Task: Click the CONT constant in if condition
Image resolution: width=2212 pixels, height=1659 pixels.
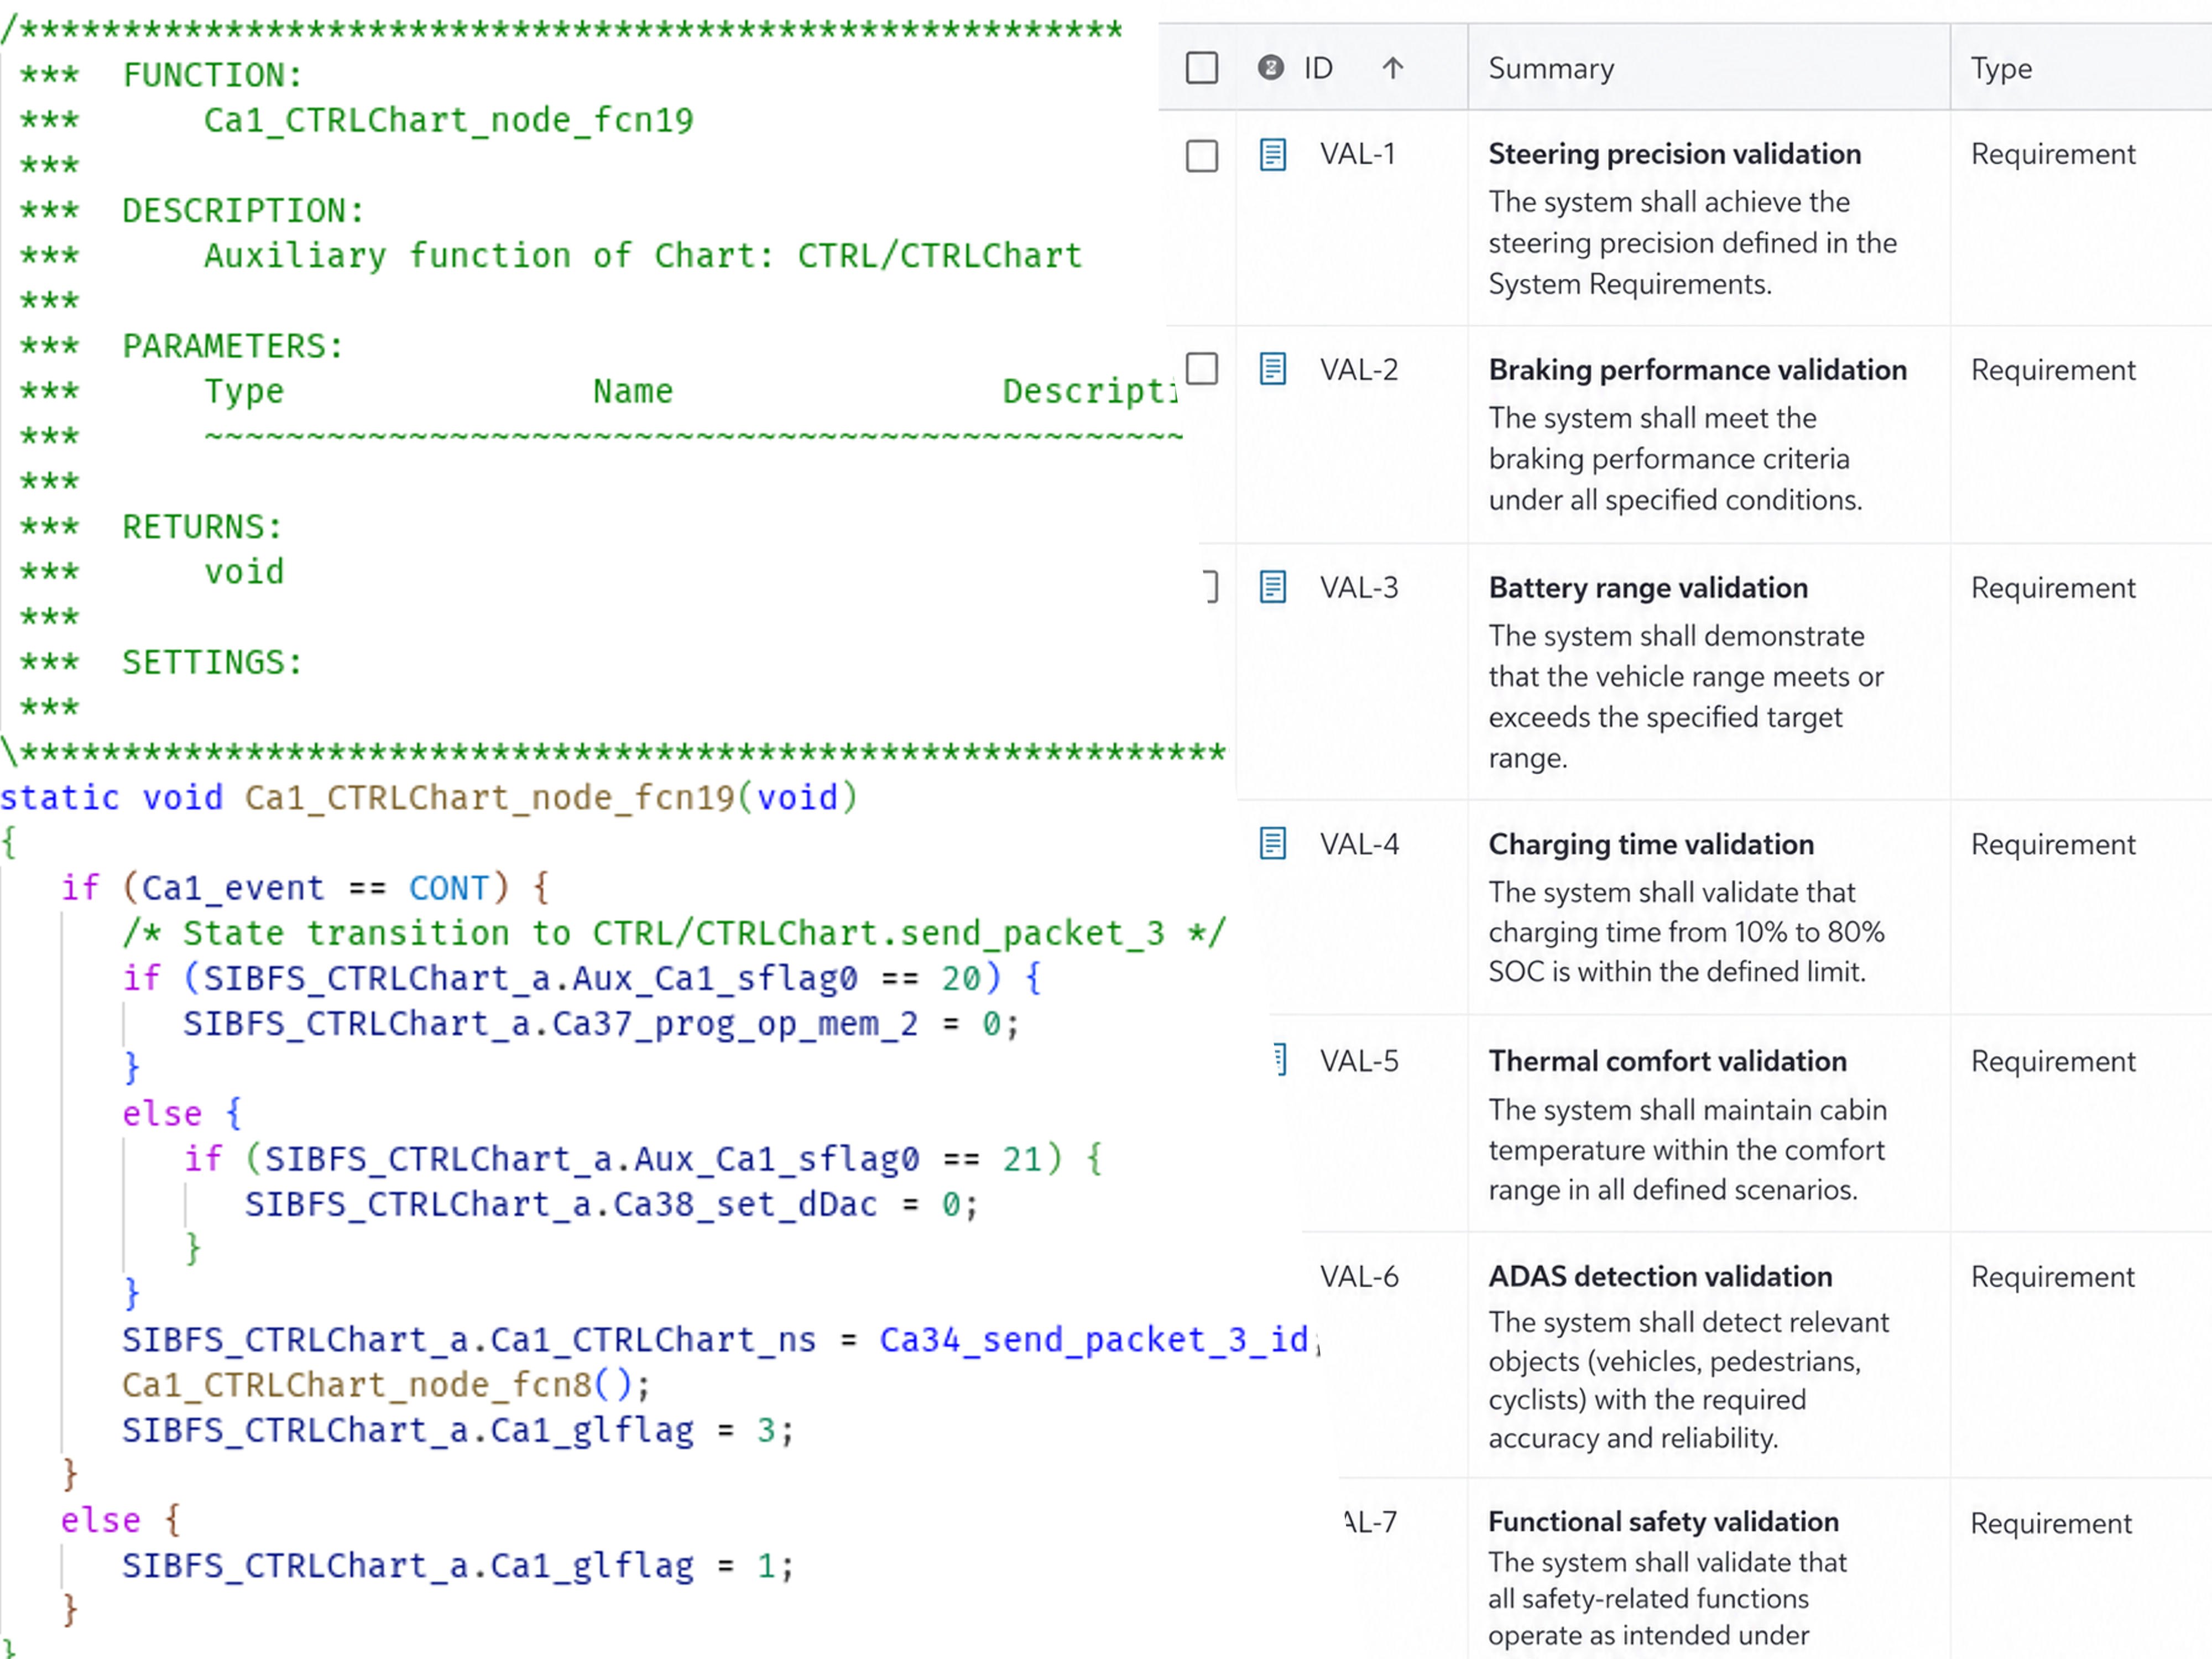Action: 448,888
